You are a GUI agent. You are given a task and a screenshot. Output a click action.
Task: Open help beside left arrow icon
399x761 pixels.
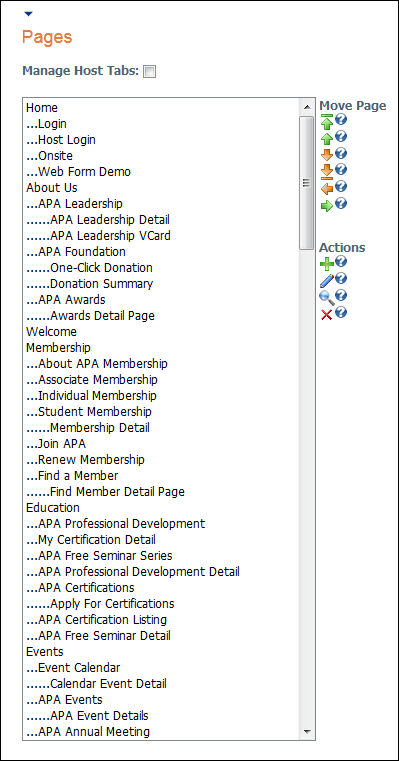[x=341, y=185]
